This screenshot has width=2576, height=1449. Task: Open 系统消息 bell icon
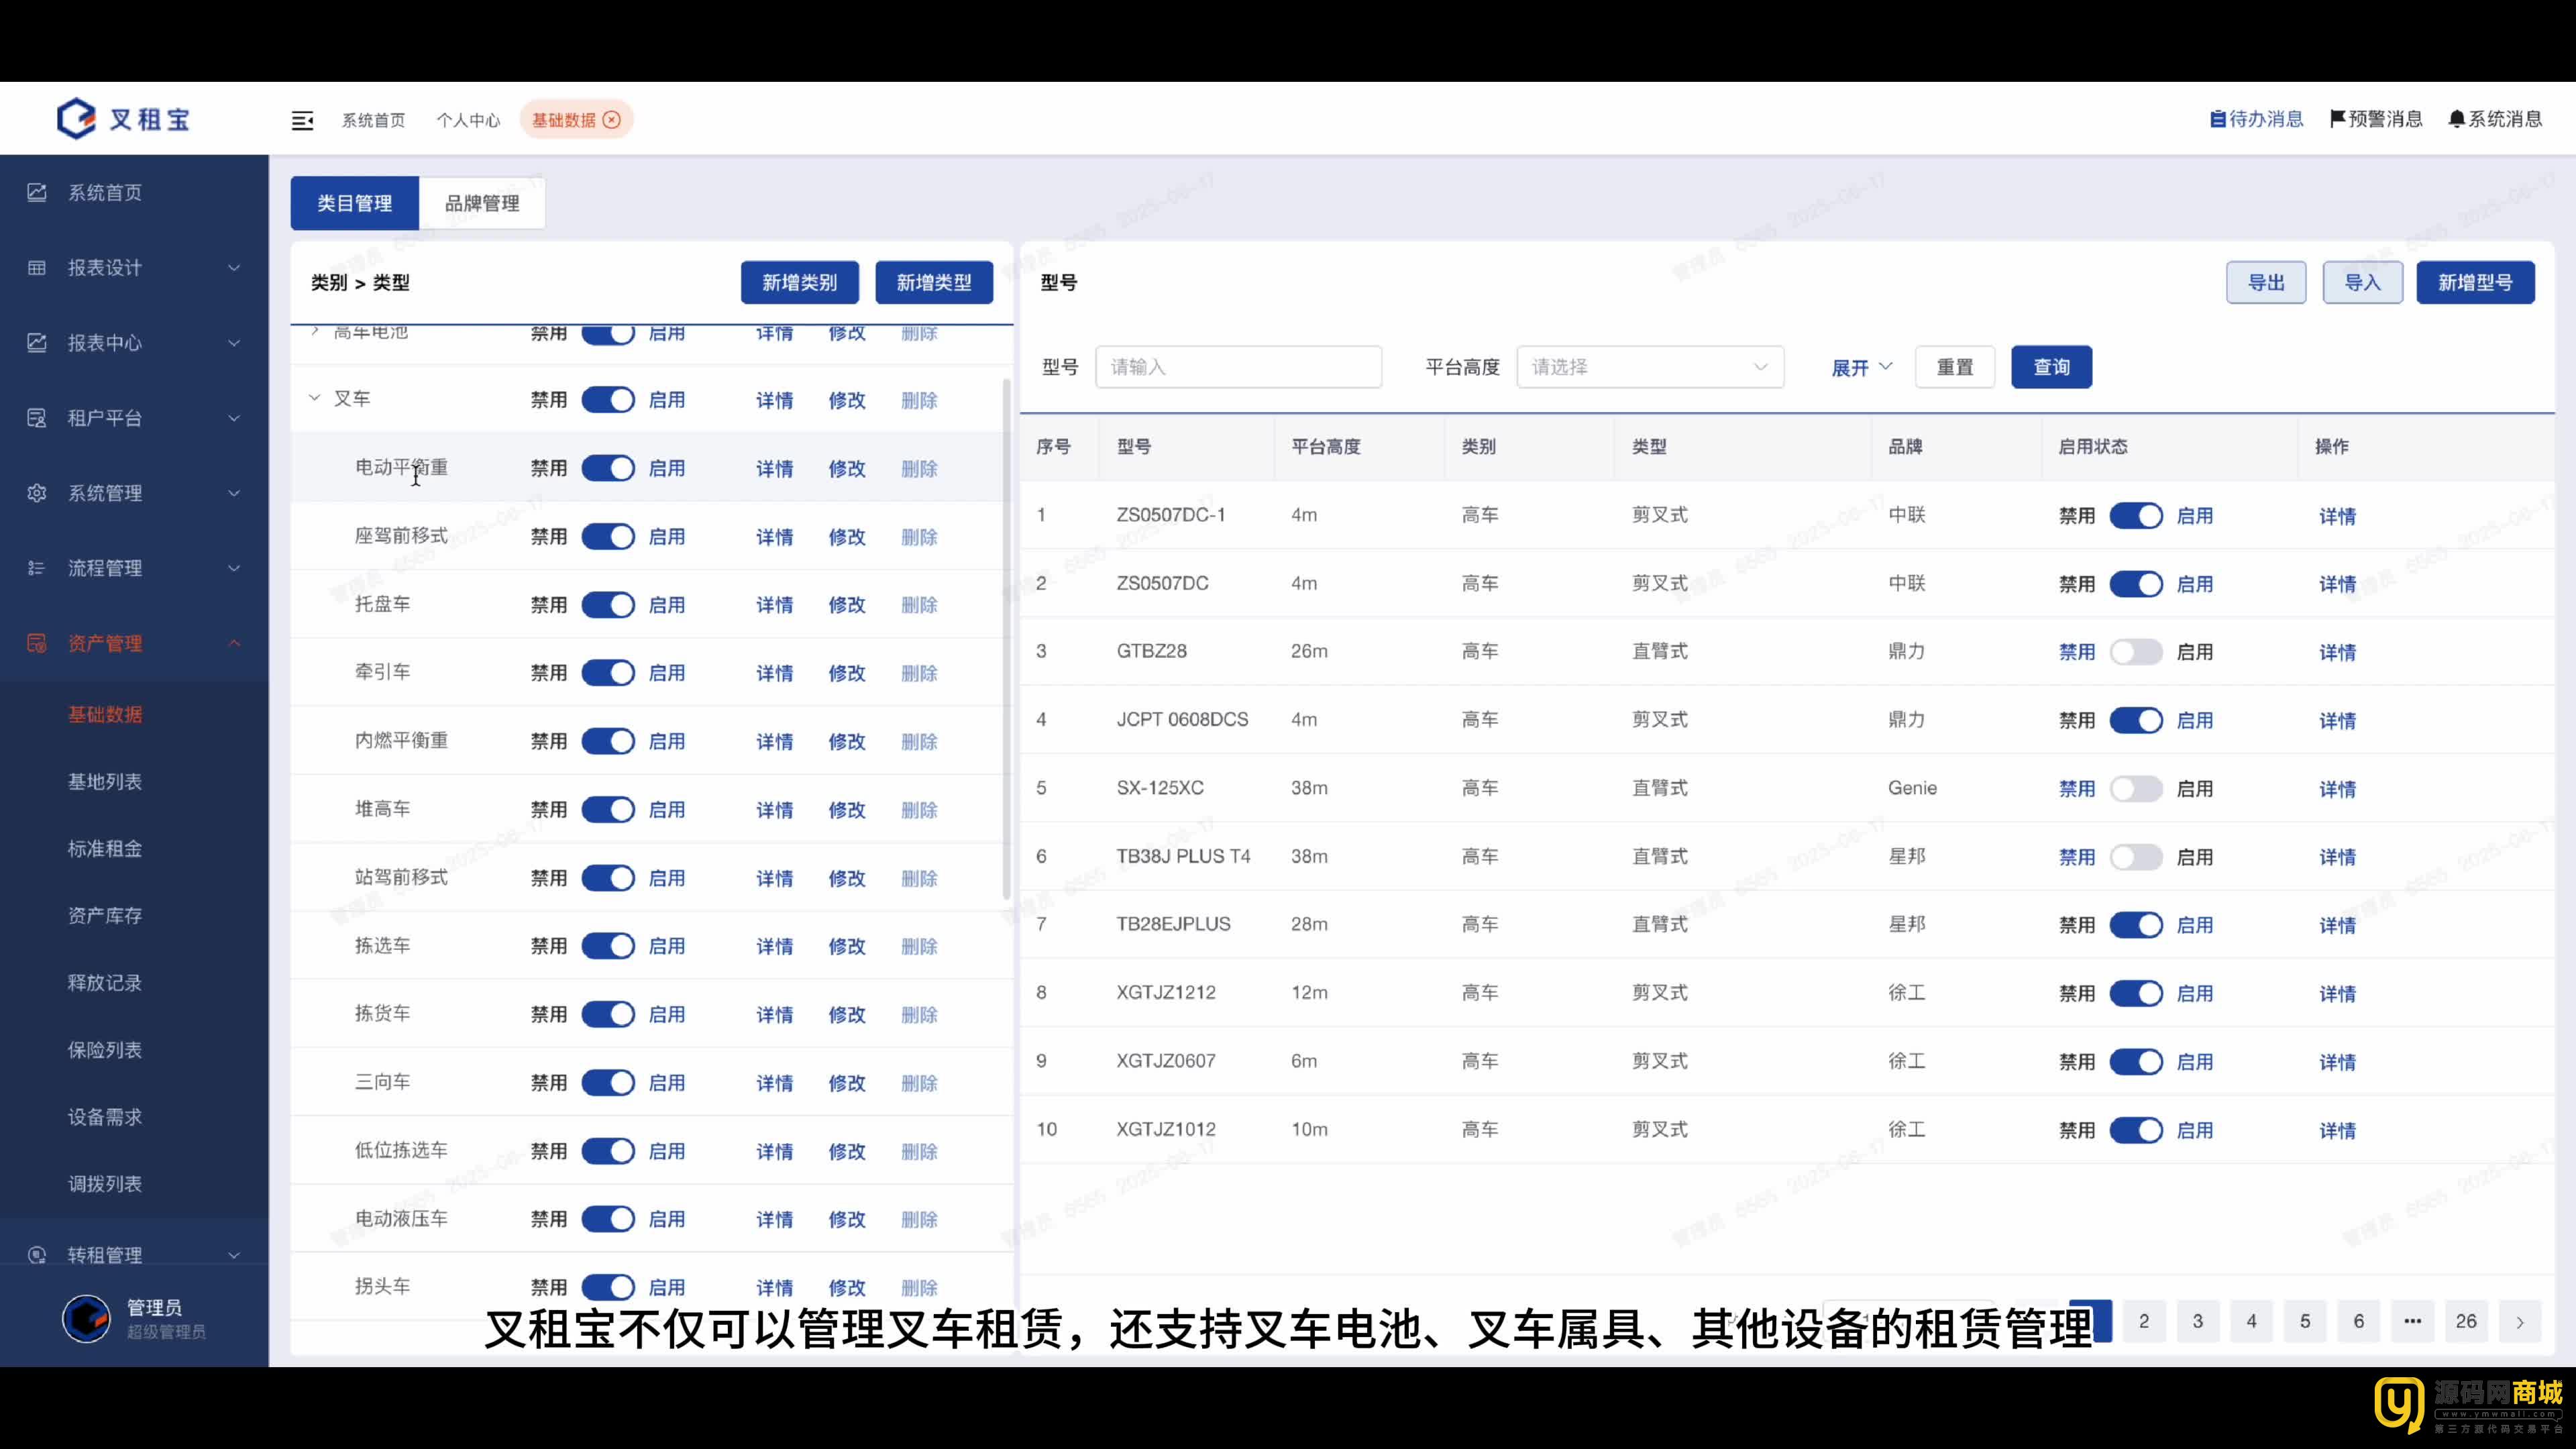2456,119
